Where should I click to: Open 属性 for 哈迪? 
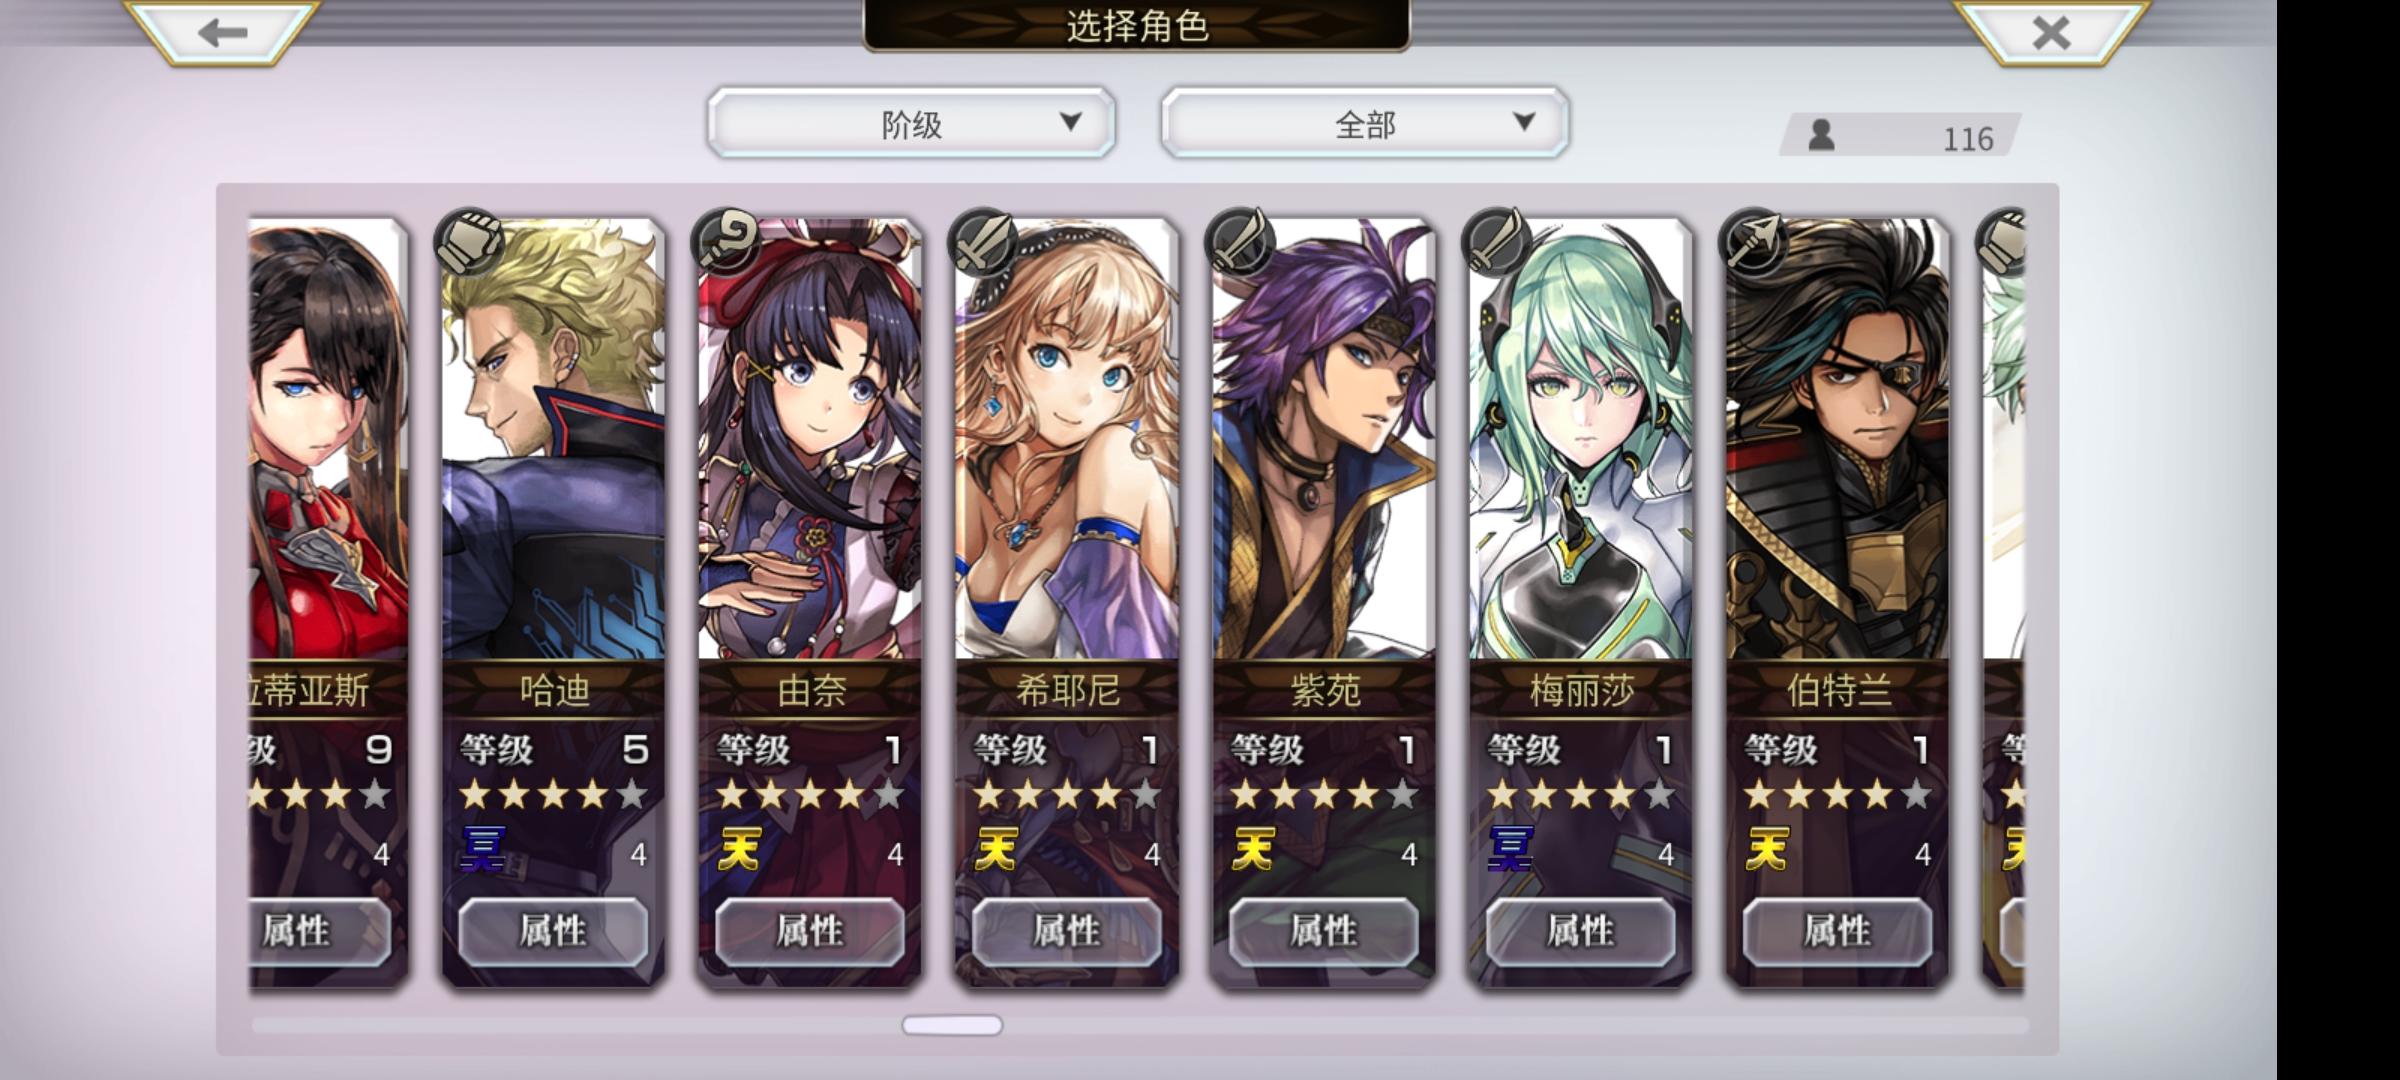pyautogui.click(x=553, y=932)
